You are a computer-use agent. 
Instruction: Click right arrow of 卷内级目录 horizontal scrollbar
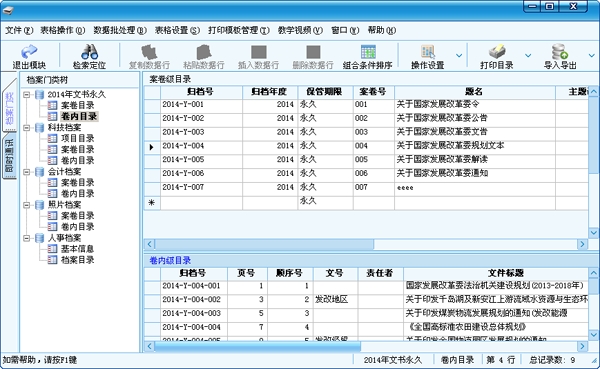point(582,346)
